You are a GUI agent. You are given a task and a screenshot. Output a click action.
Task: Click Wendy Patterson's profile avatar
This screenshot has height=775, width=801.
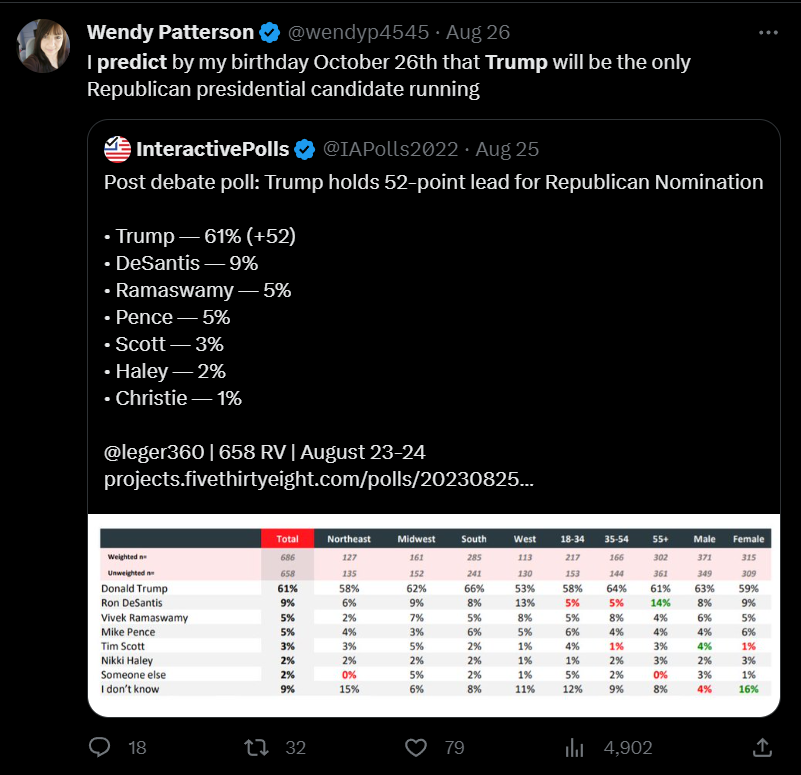(43, 46)
